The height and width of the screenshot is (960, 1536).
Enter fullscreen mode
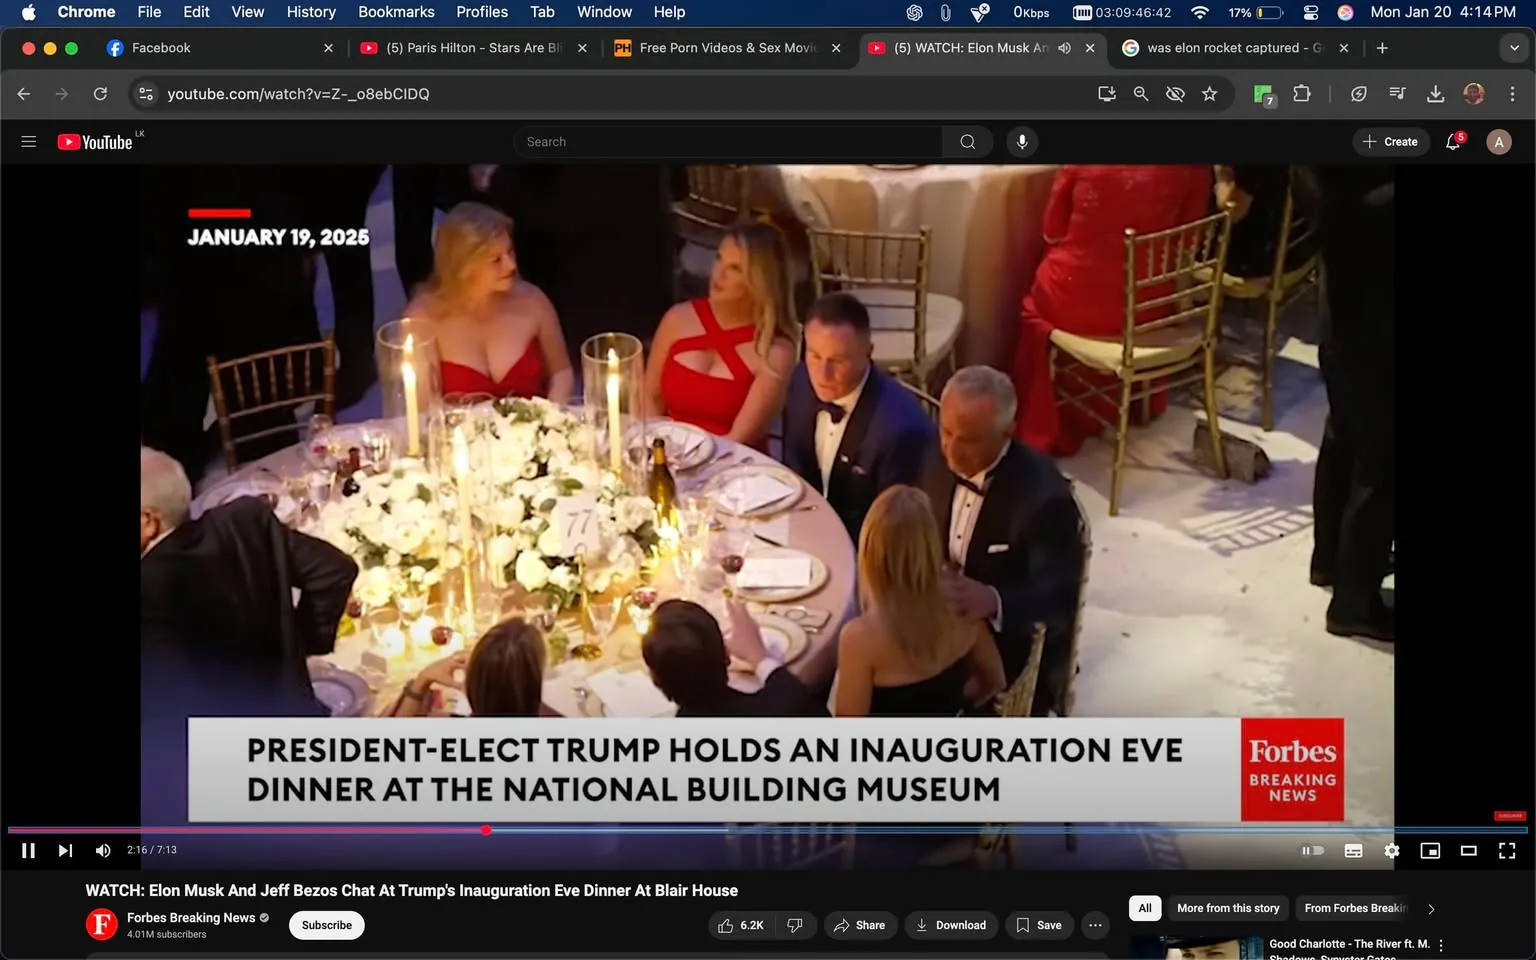click(x=1506, y=851)
